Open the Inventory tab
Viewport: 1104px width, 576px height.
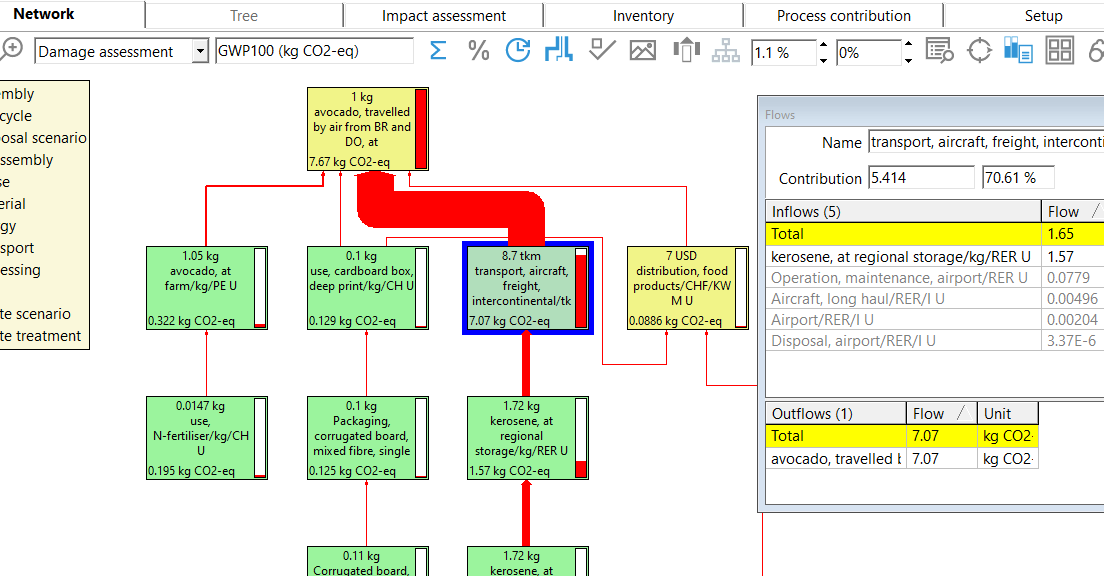[x=643, y=15]
